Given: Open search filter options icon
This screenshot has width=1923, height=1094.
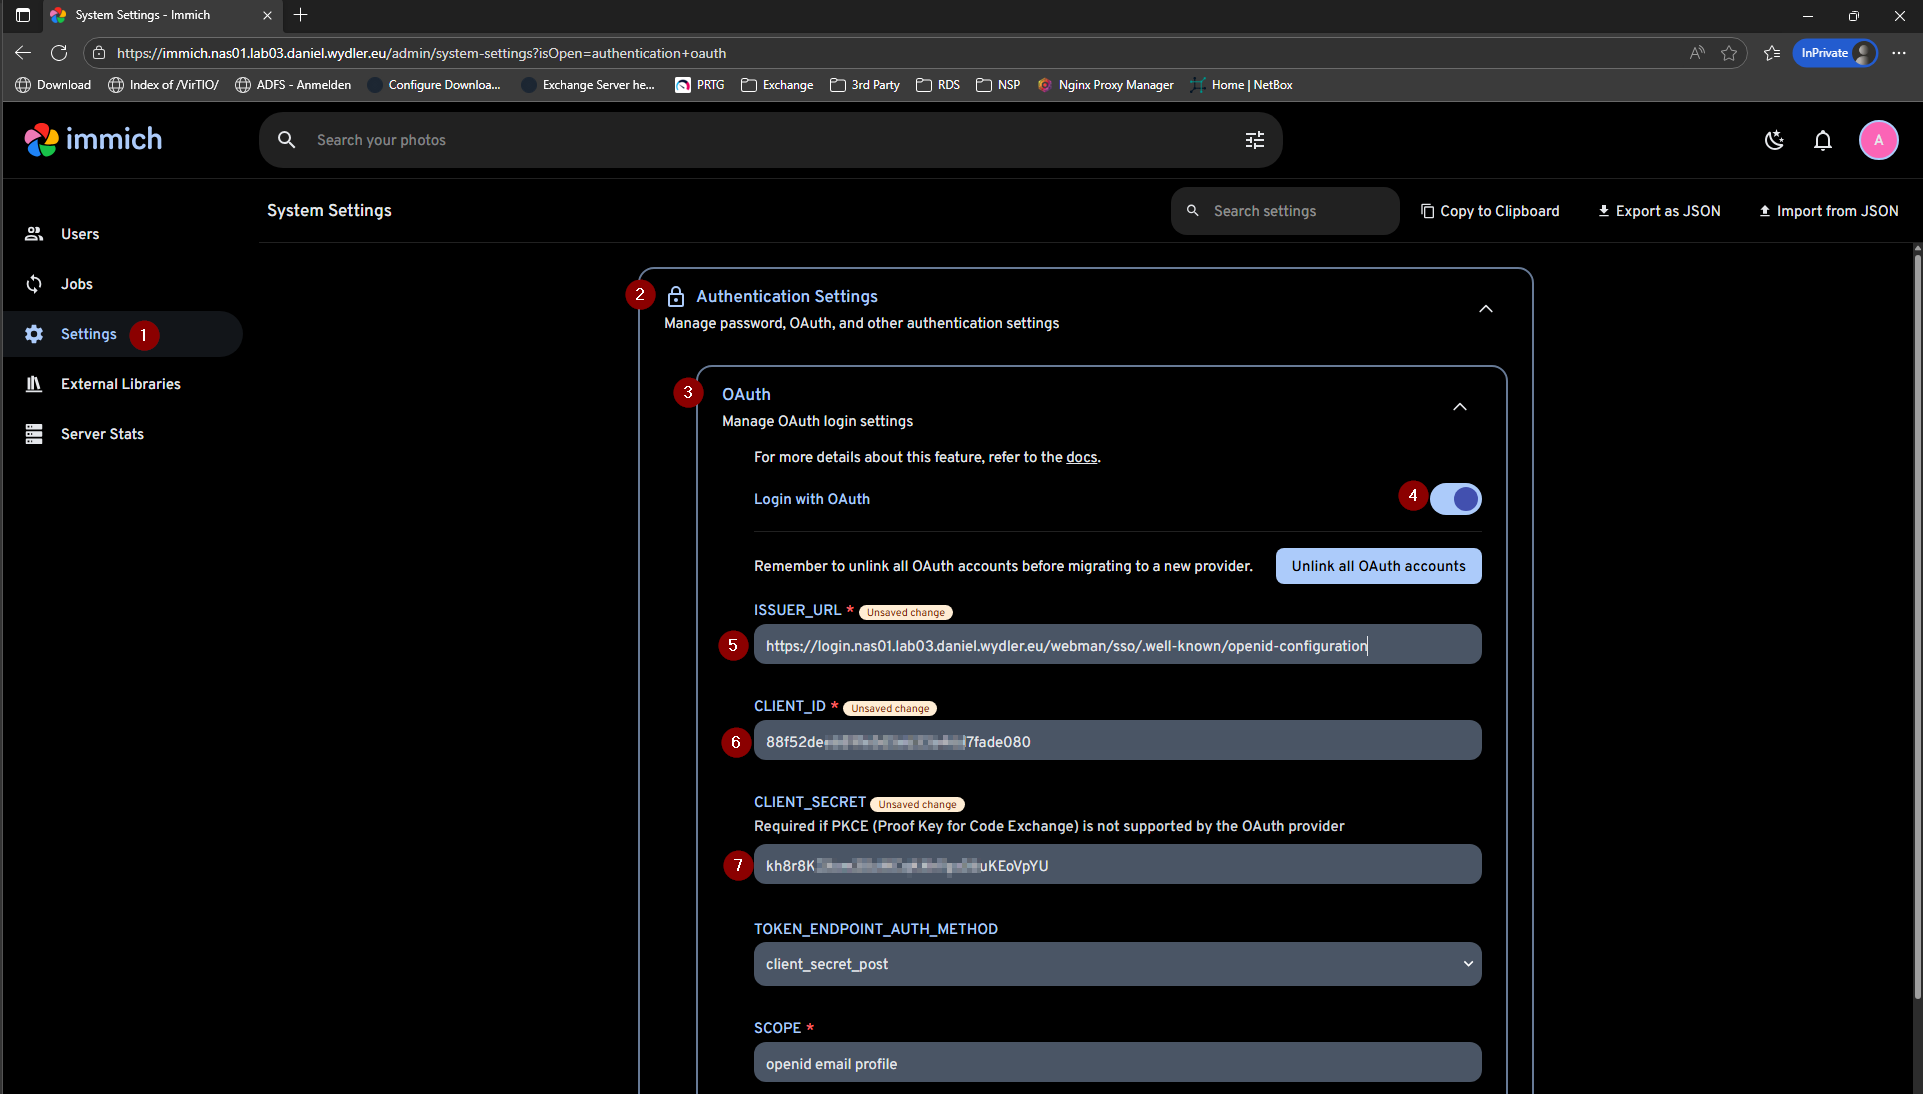Looking at the screenshot, I should pos(1254,140).
